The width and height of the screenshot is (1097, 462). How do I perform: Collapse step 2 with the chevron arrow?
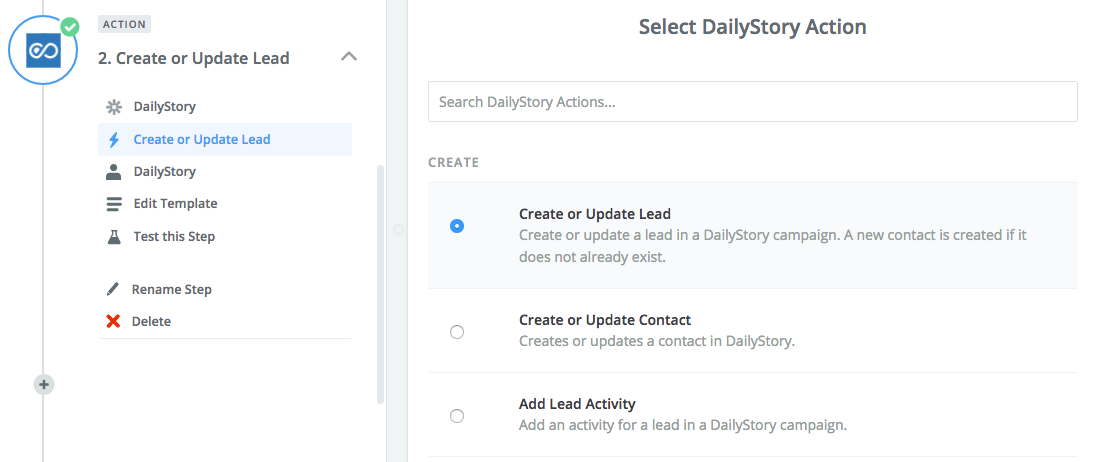tap(348, 57)
